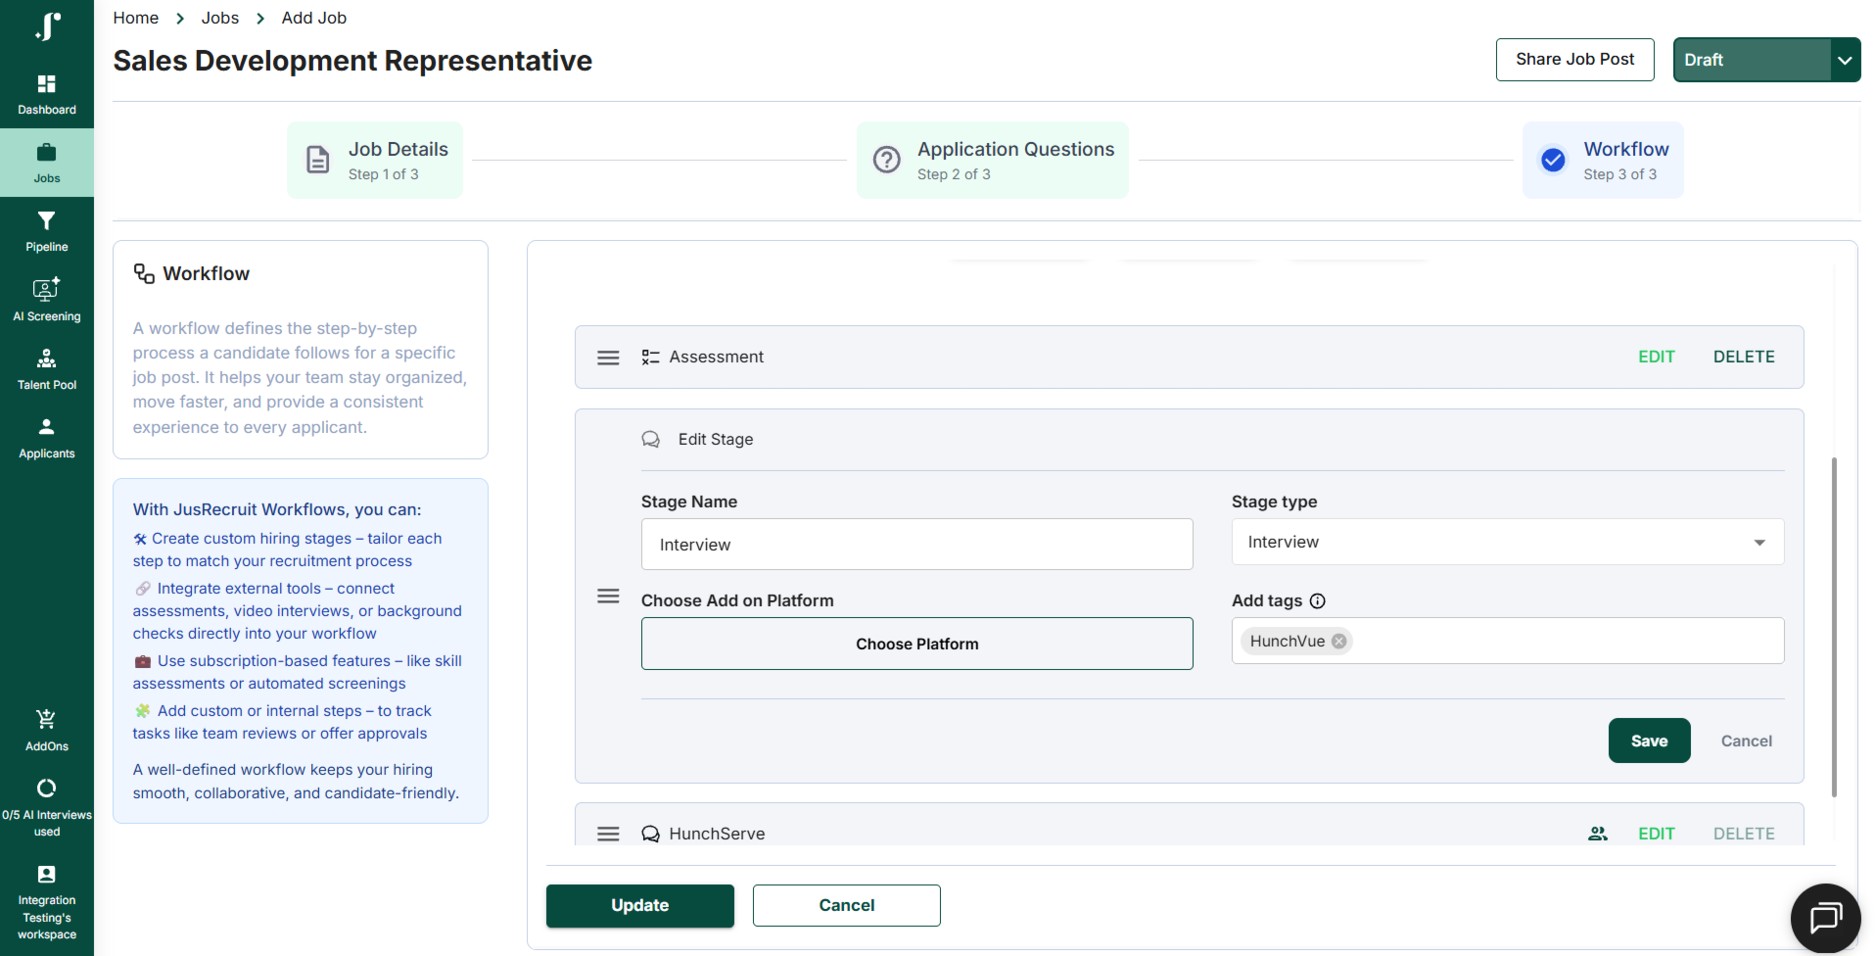Go to Pipeline in the sidebar
1875x956 pixels.
coord(47,231)
